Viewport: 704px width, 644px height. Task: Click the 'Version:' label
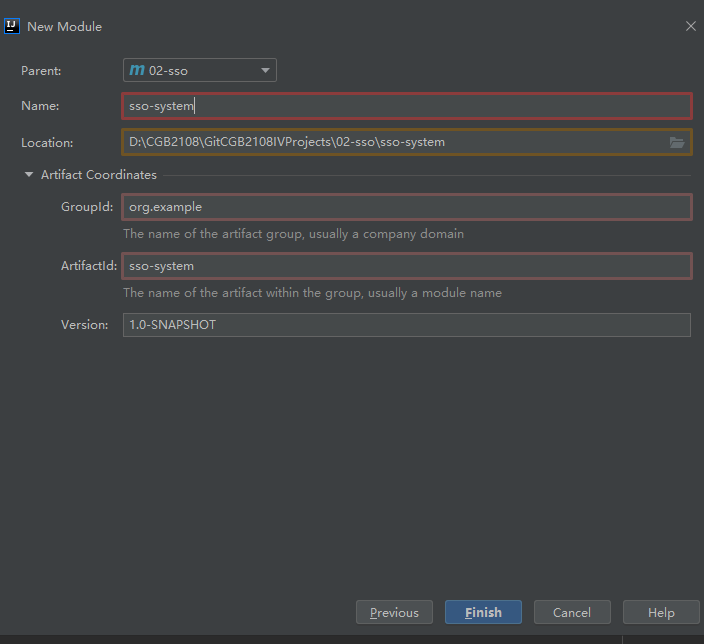click(x=84, y=325)
